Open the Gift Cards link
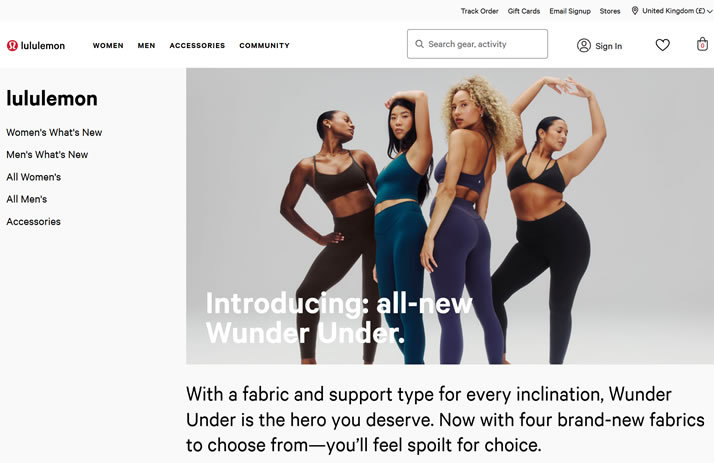Image resolution: width=714 pixels, height=463 pixels. pos(524,11)
